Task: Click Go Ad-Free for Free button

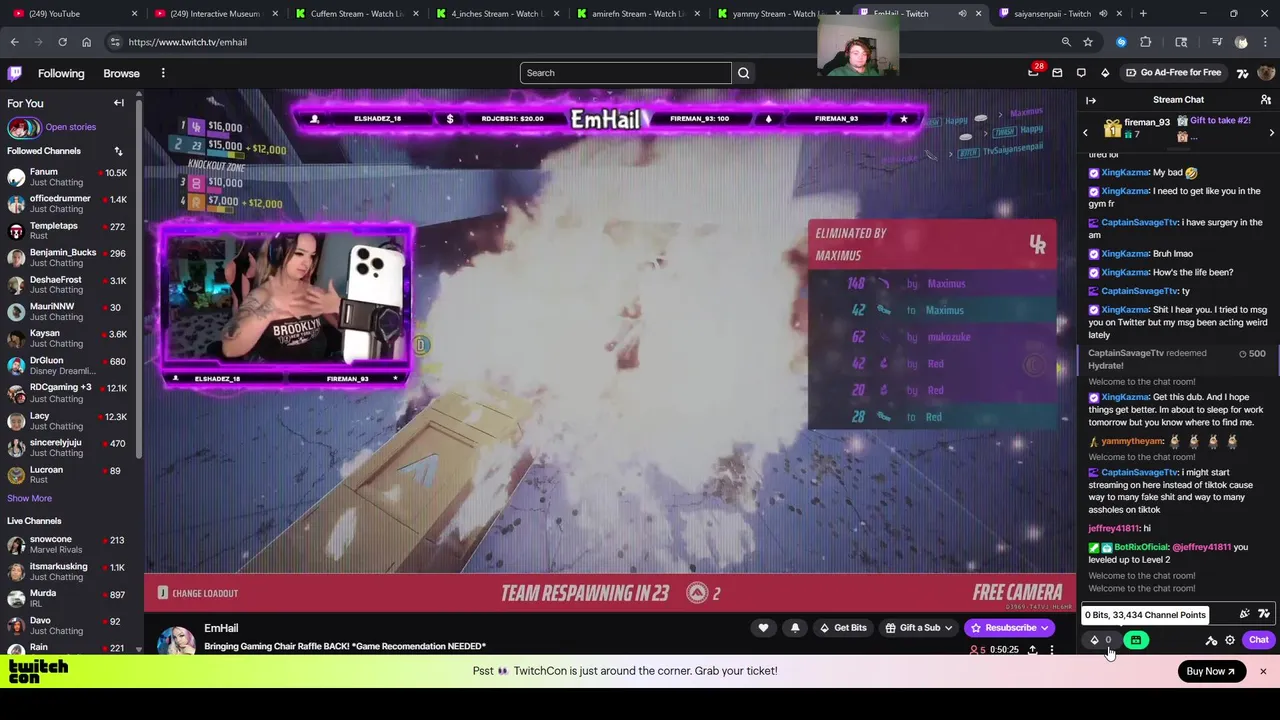Action: coord(1173,73)
